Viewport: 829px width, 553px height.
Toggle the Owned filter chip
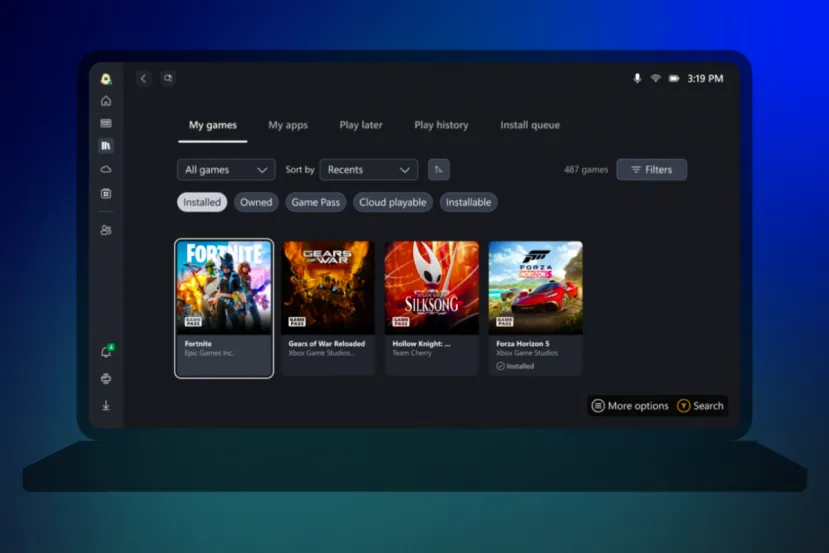256,202
